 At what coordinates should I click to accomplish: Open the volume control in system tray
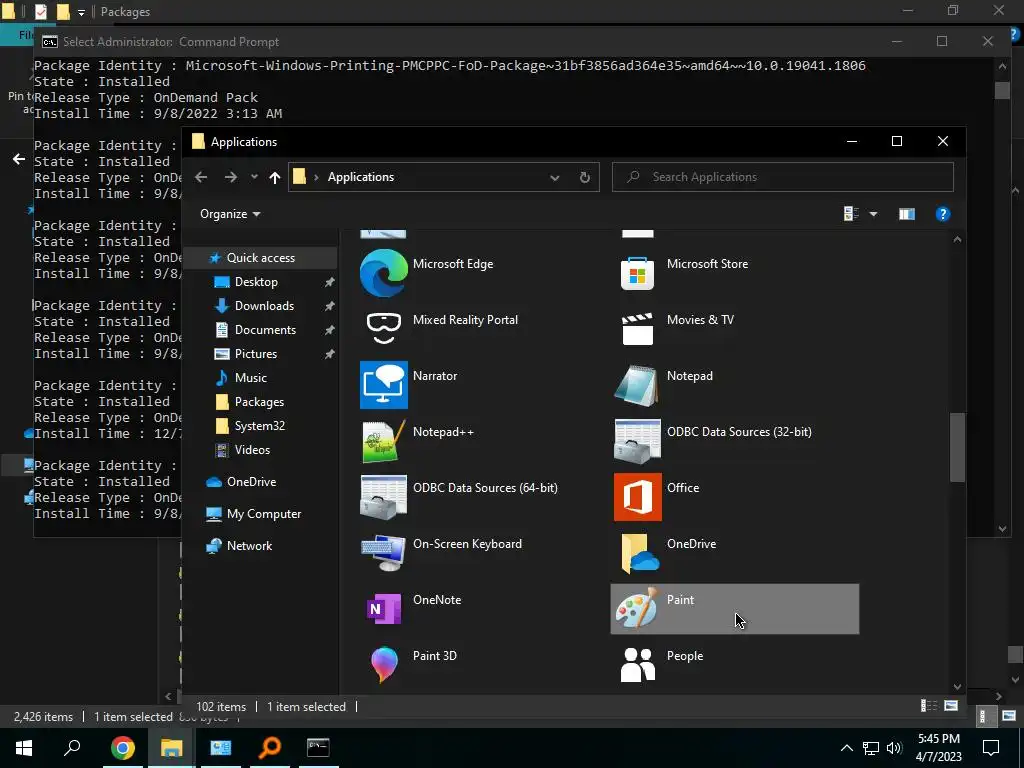click(895, 748)
